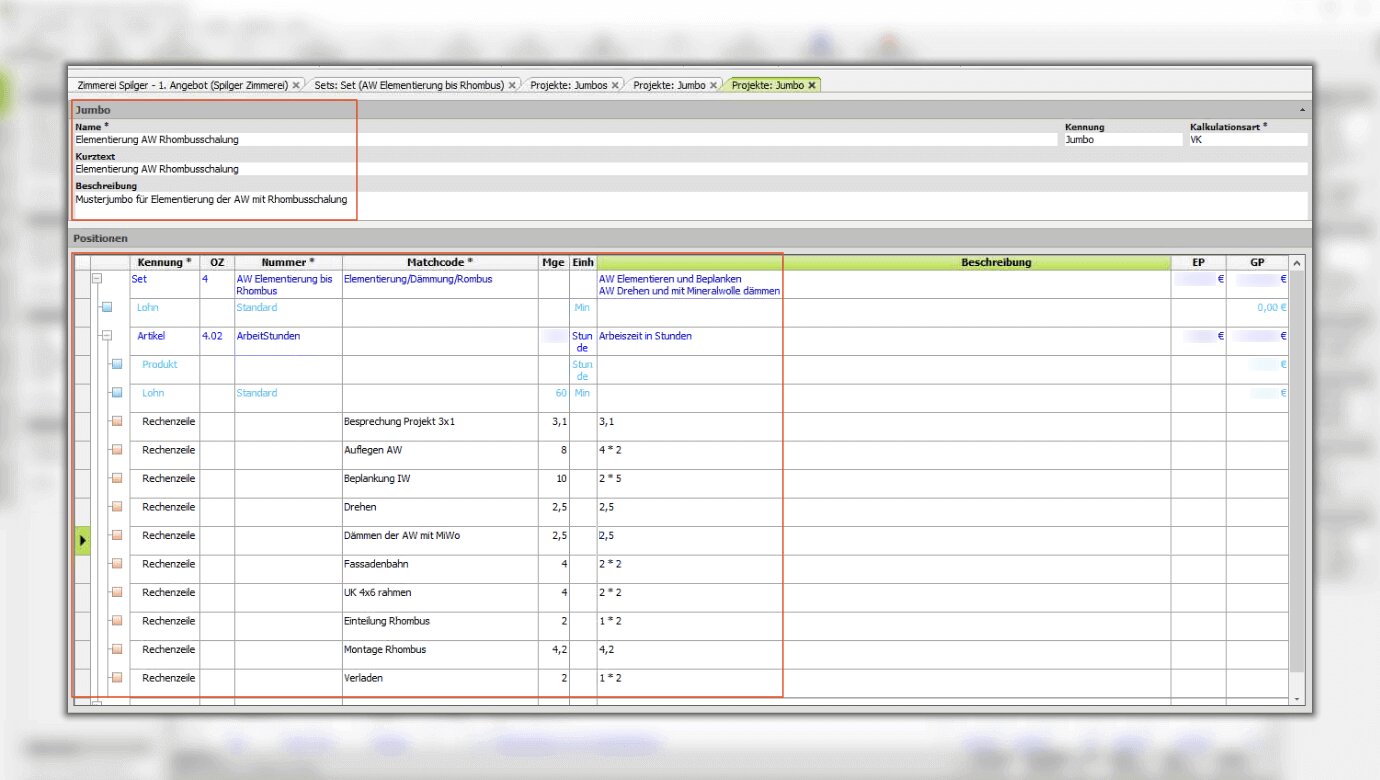1380x780 pixels.
Task: Click the orange icon of the Verladen row
Action: (x=117, y=678)
